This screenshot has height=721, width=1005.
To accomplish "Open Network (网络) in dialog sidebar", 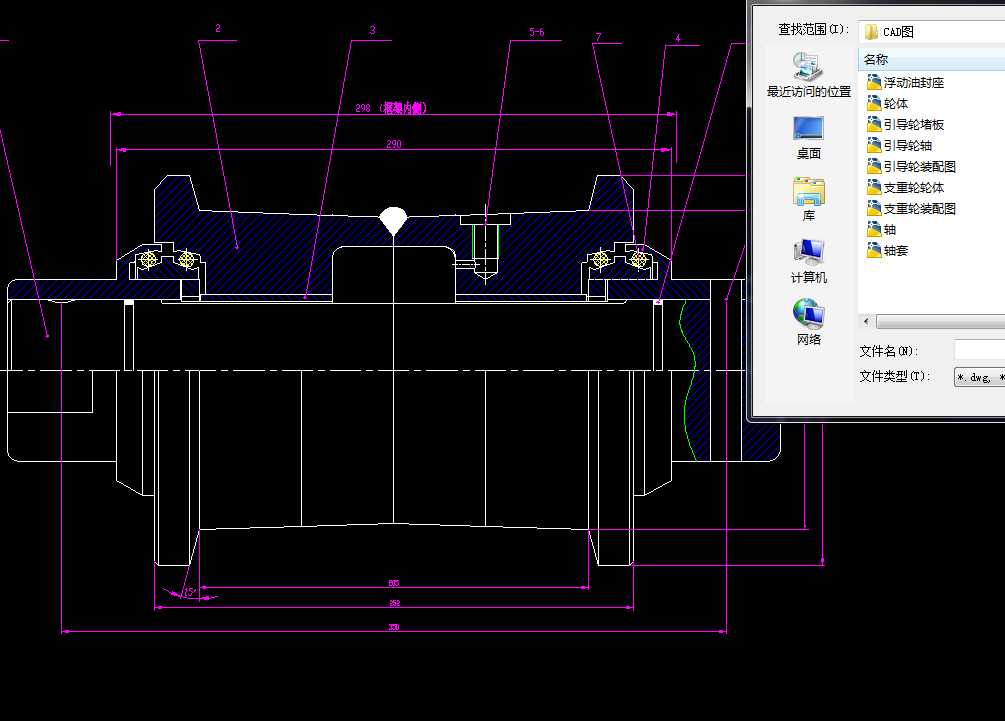I will pyautogui.click(x=808, y=323).
